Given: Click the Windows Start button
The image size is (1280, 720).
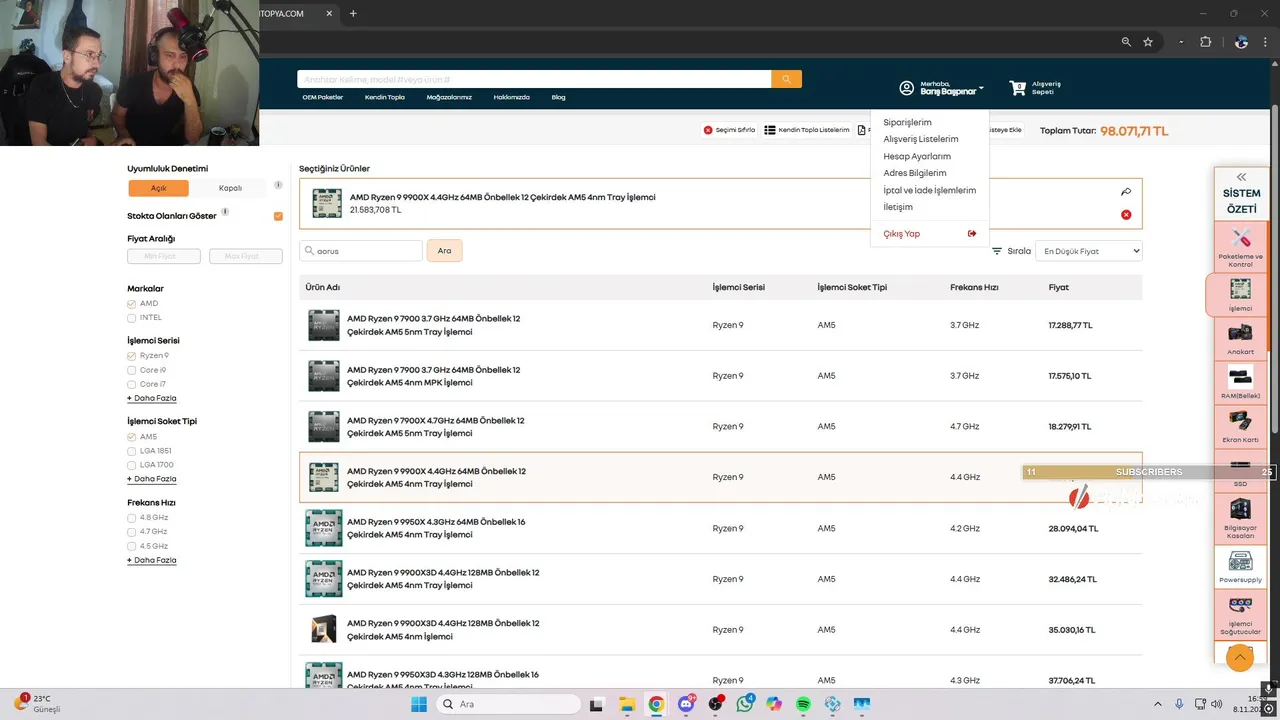Looking at the screenshot, I should (x=419, y=704).
